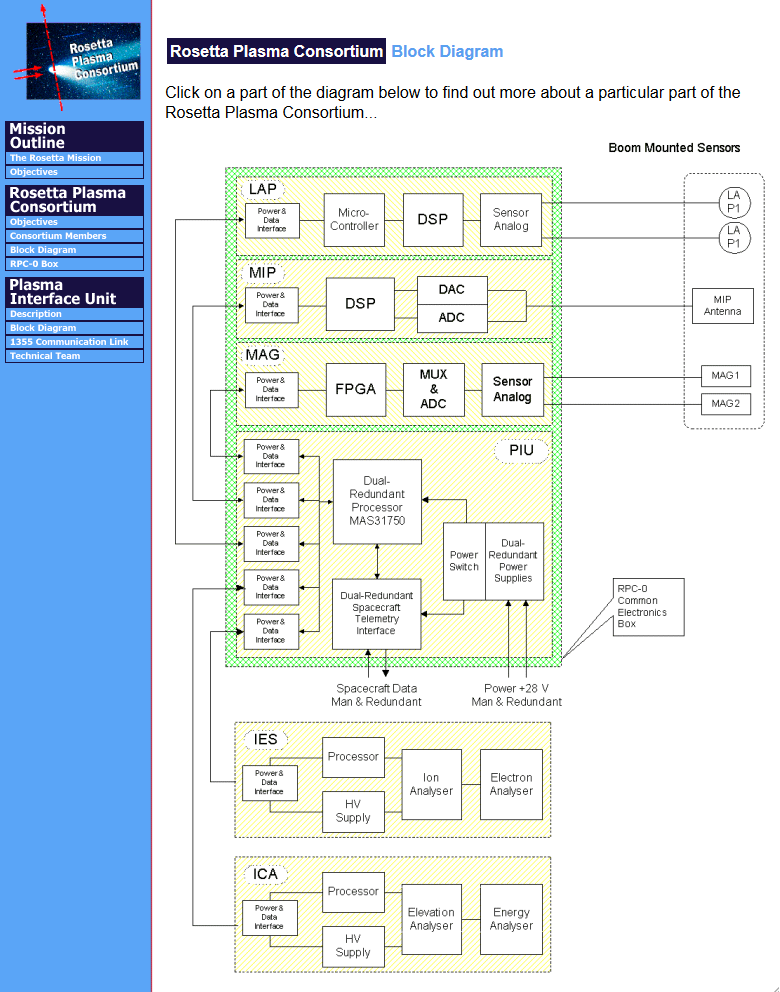Click the Boom Mounted Sensors heading
The height and width of the screenshot is (992, 780).
pyautogui.click(x=674, y=148)
